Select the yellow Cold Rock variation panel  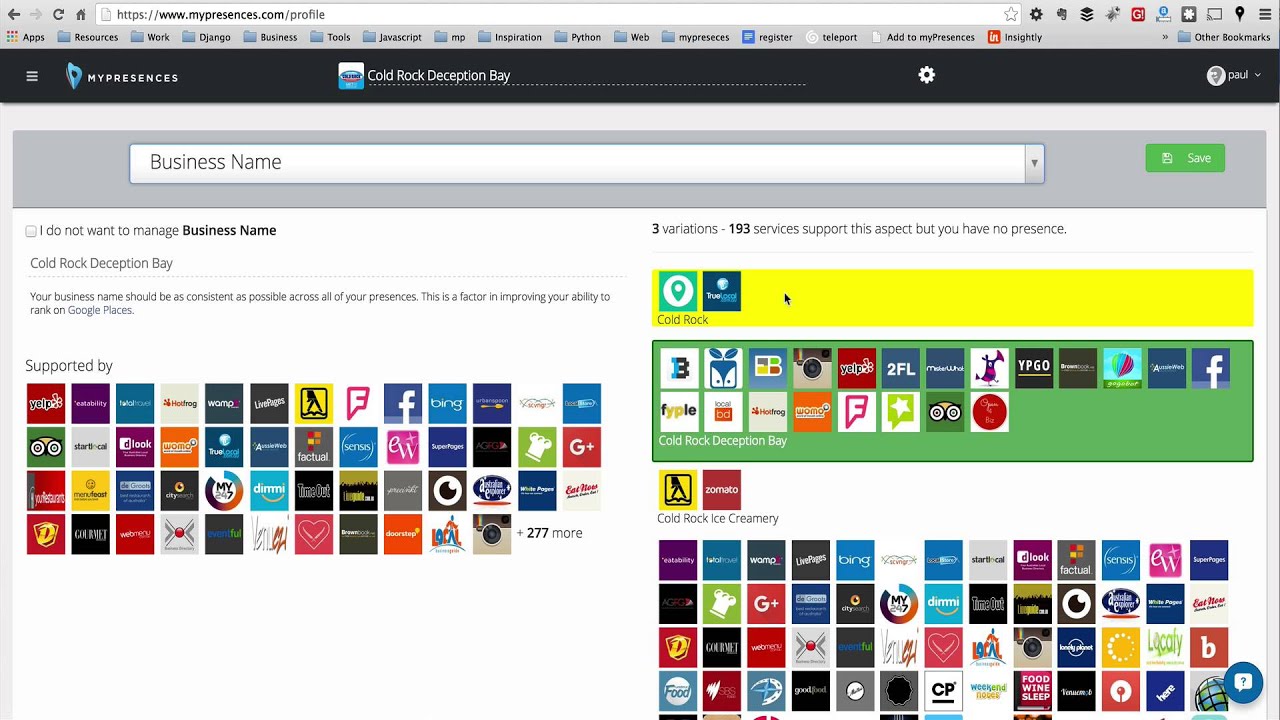click(x=952, y=298)
